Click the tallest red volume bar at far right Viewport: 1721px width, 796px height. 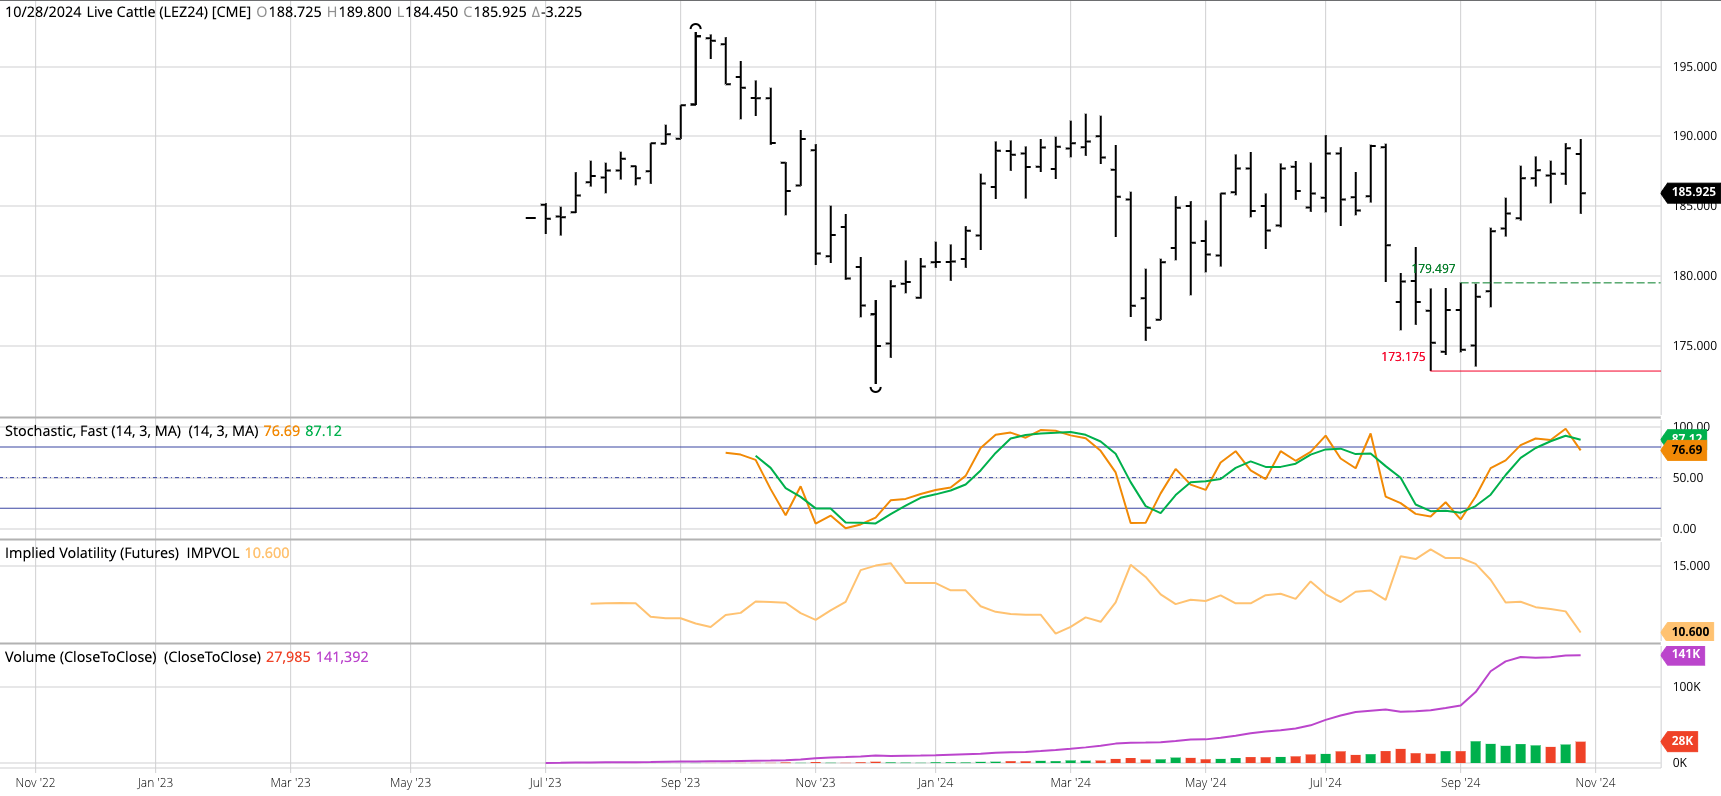[x=1581, y=752]
